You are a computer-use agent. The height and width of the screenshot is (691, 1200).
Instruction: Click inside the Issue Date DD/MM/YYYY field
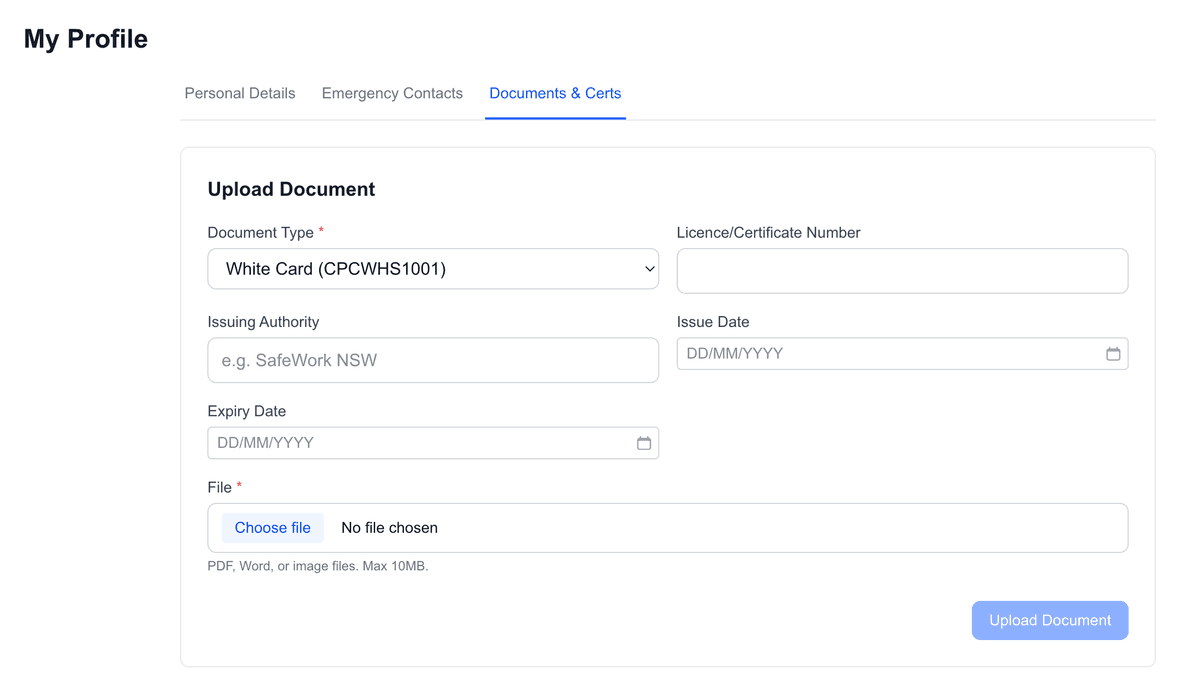(x=880, y=353)
